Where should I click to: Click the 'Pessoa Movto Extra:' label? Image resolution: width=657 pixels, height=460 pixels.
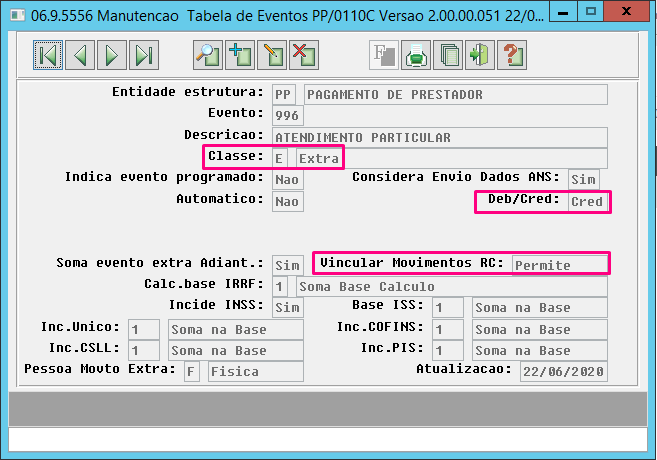pos(100,369)
